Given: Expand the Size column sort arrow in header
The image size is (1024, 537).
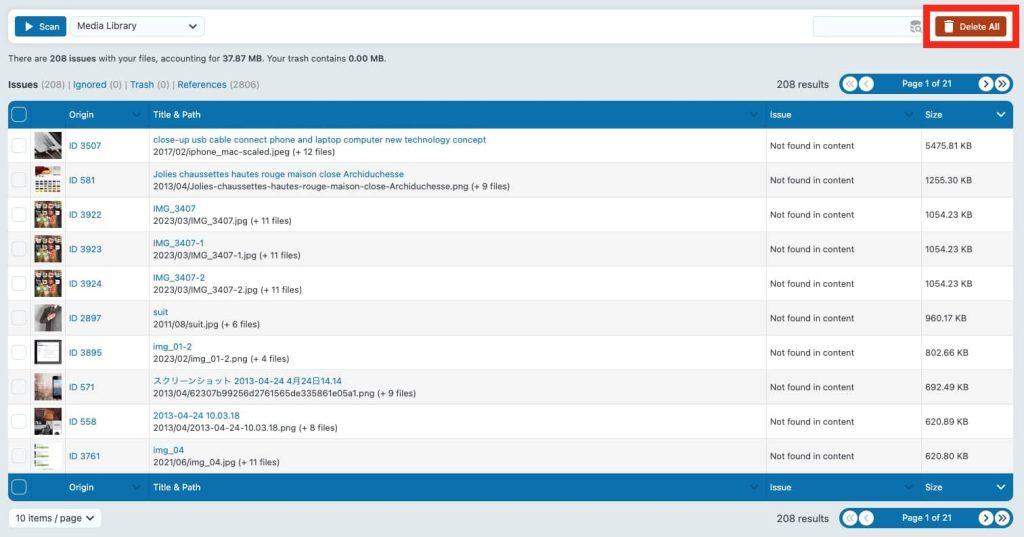Looking at the screenshot, I should tap(1001, 115).
